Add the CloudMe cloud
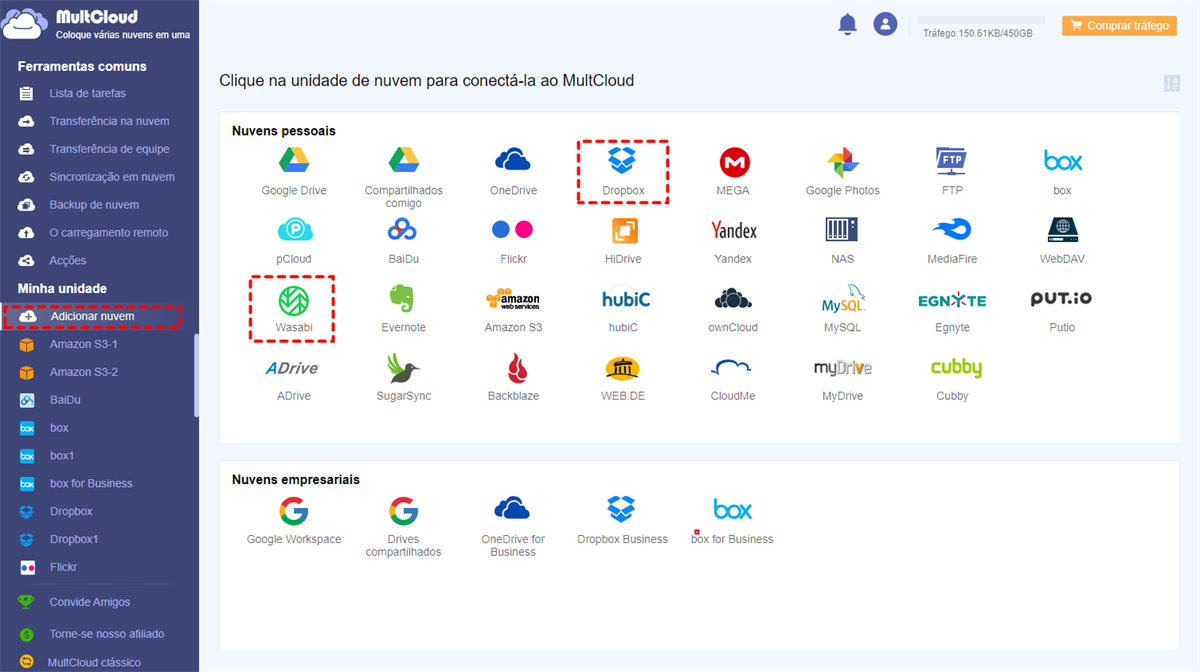Screen dimensions: 1200x672 (x=732, y=368)
